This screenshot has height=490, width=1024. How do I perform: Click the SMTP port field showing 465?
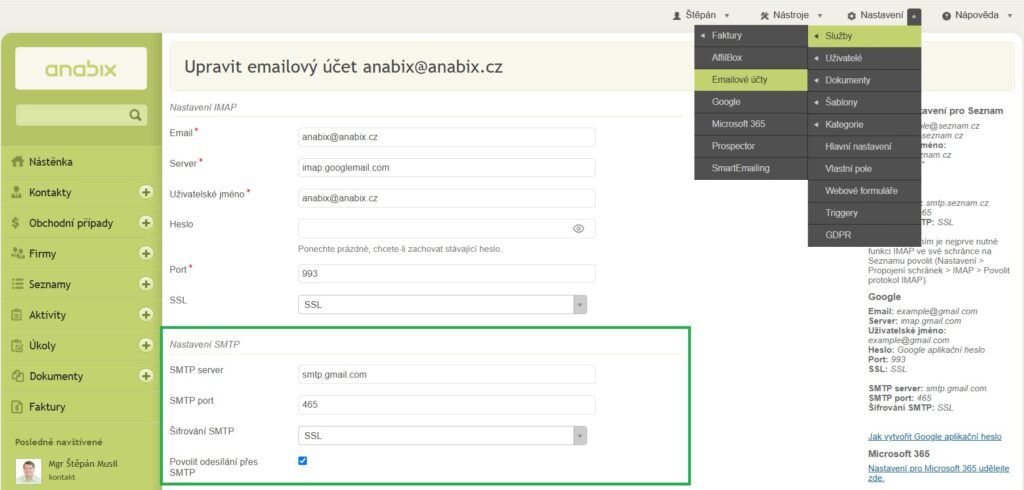click(447, 404)
